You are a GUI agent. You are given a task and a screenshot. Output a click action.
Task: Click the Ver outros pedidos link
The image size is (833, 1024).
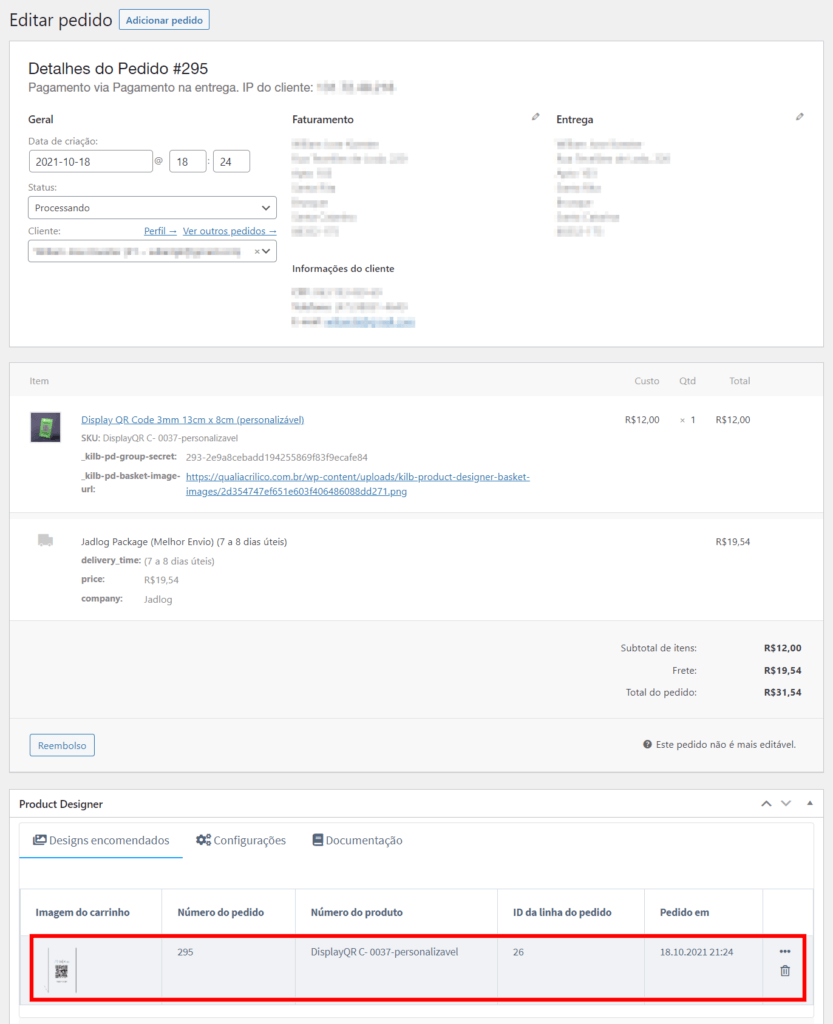pyautogui.click(x=229, y=231)
